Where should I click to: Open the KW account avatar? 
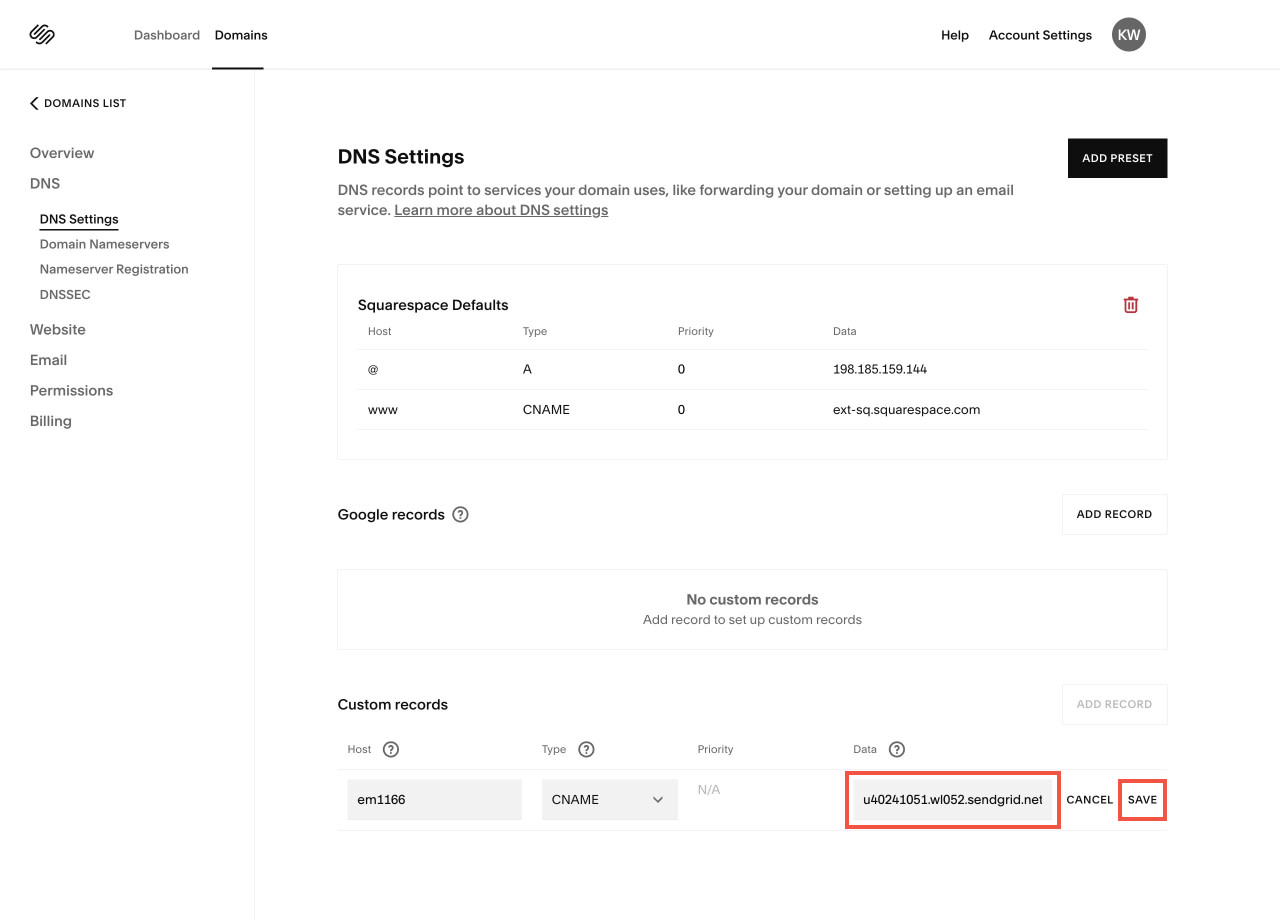1128,34
